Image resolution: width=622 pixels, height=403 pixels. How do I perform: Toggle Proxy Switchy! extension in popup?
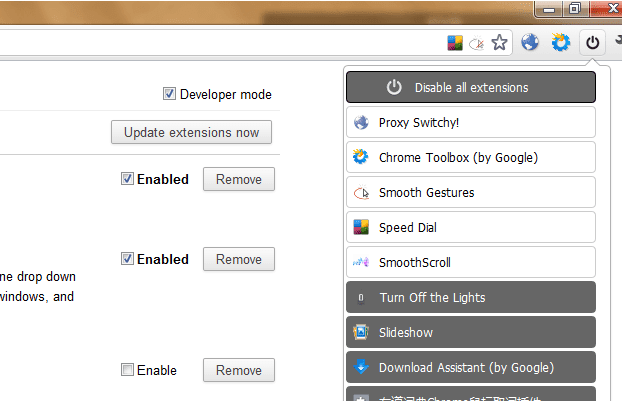pos(471,122)
